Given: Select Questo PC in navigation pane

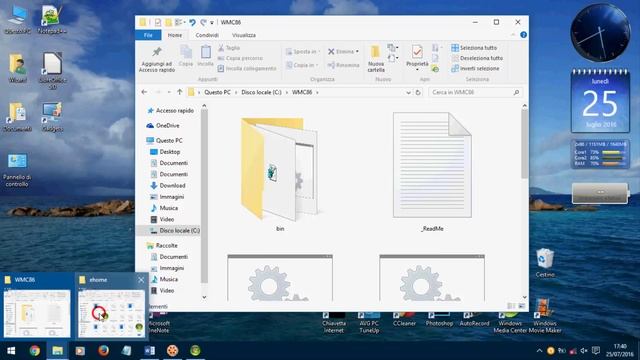Looking at the screenshot, I should click(x=164, y=140).
